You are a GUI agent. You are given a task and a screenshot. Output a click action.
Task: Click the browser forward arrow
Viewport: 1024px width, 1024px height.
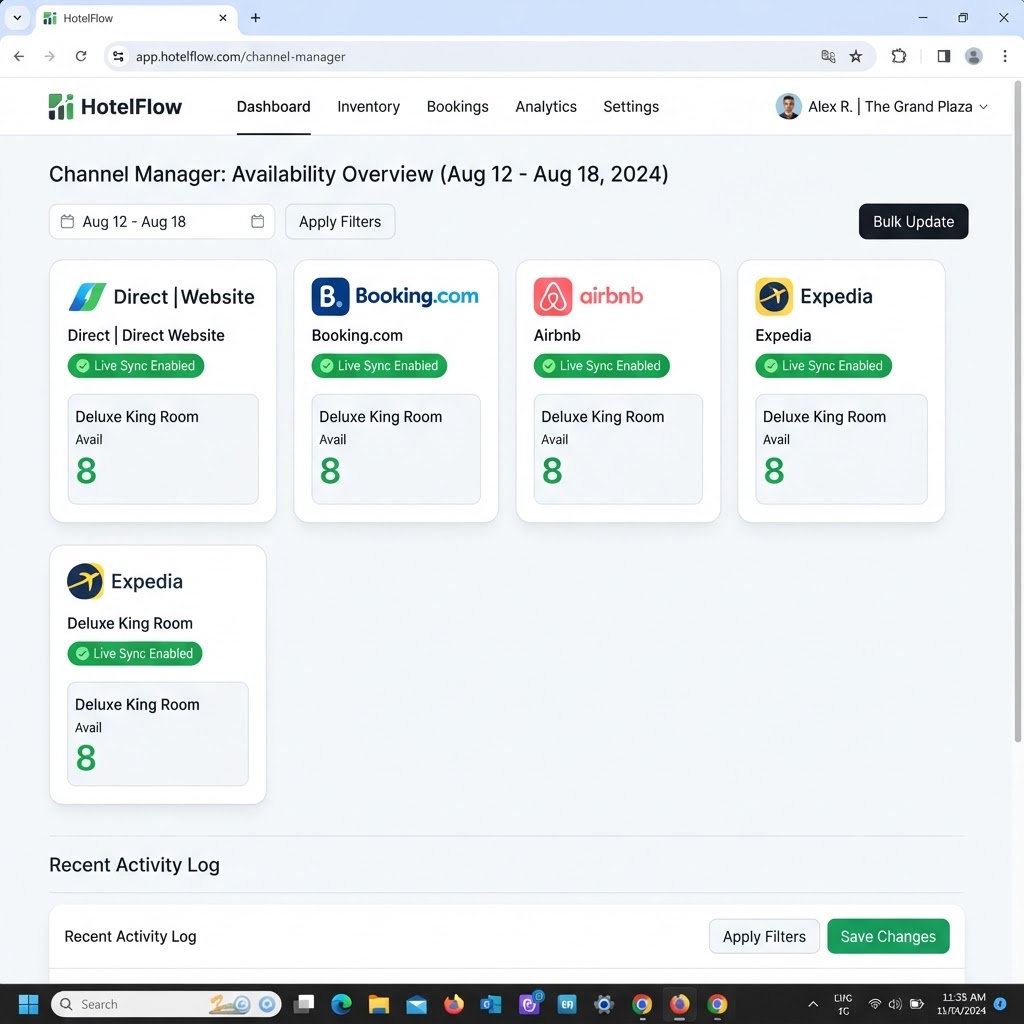click(50, 56)
